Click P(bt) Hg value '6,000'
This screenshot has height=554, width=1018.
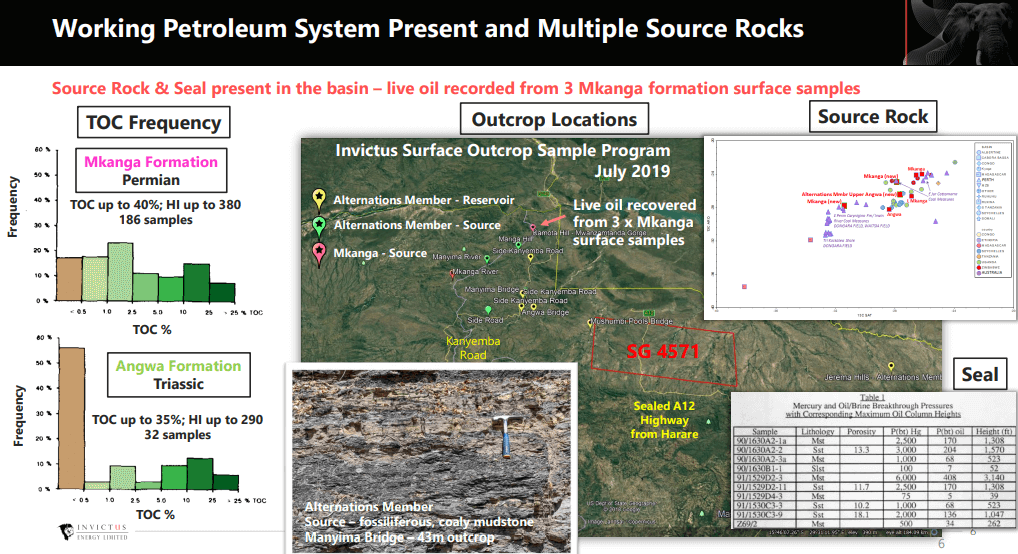click(906, 477)
